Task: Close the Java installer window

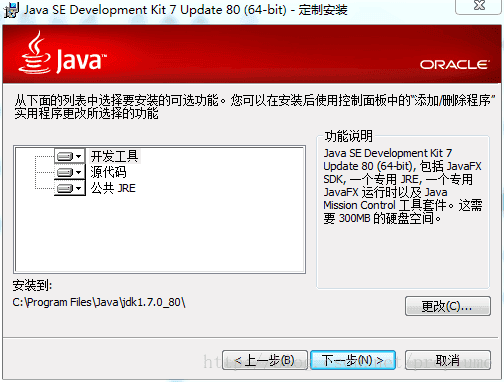Action: point(479,6)
